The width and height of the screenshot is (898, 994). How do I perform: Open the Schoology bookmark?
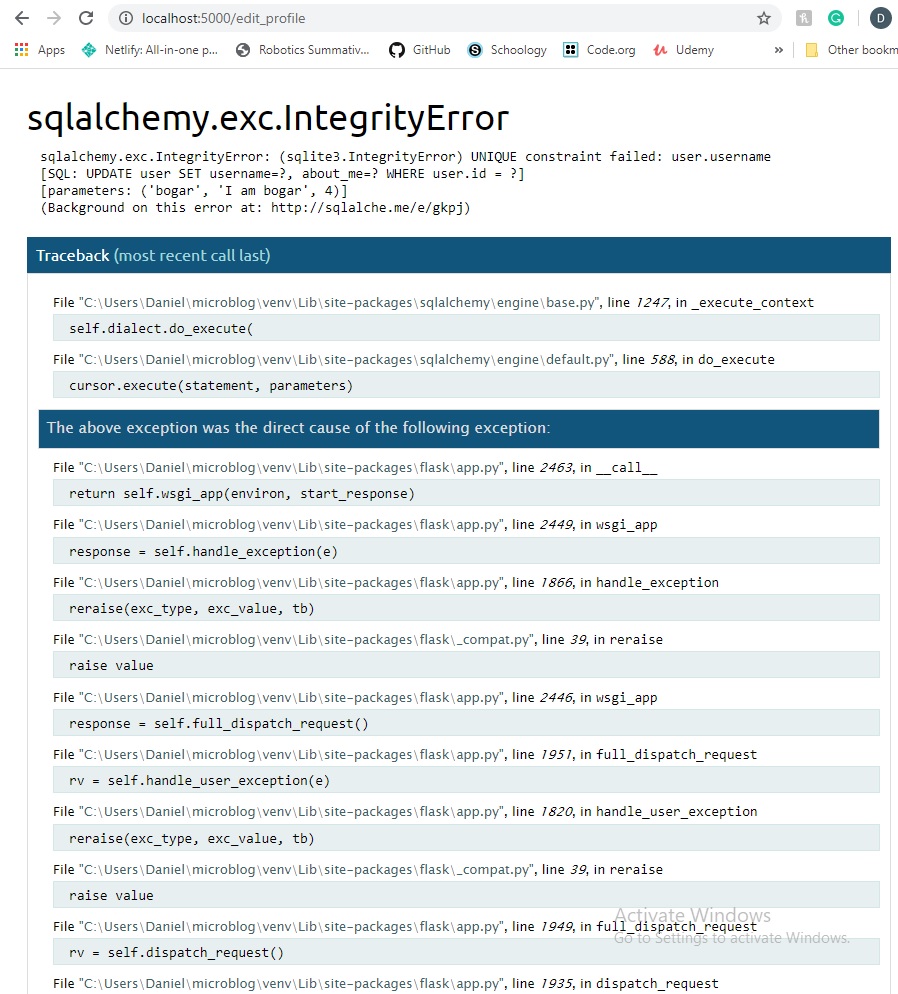pos(507,50)
